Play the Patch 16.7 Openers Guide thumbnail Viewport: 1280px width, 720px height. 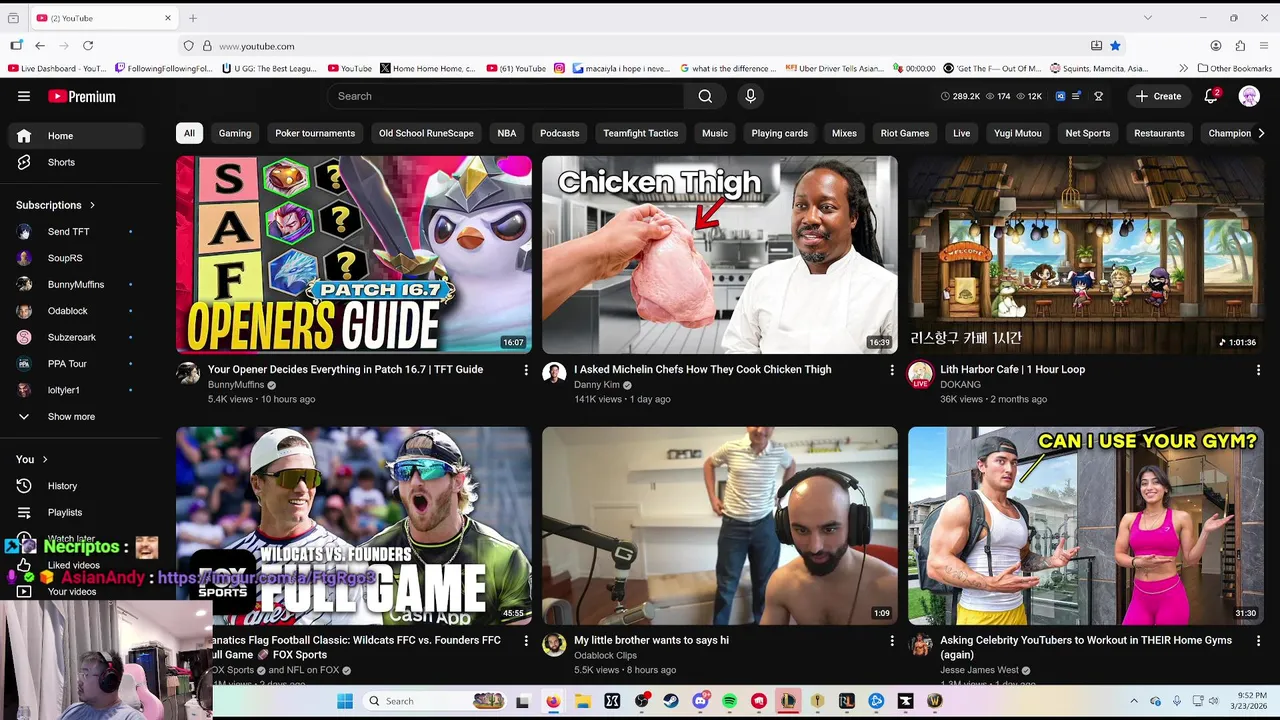354,255
